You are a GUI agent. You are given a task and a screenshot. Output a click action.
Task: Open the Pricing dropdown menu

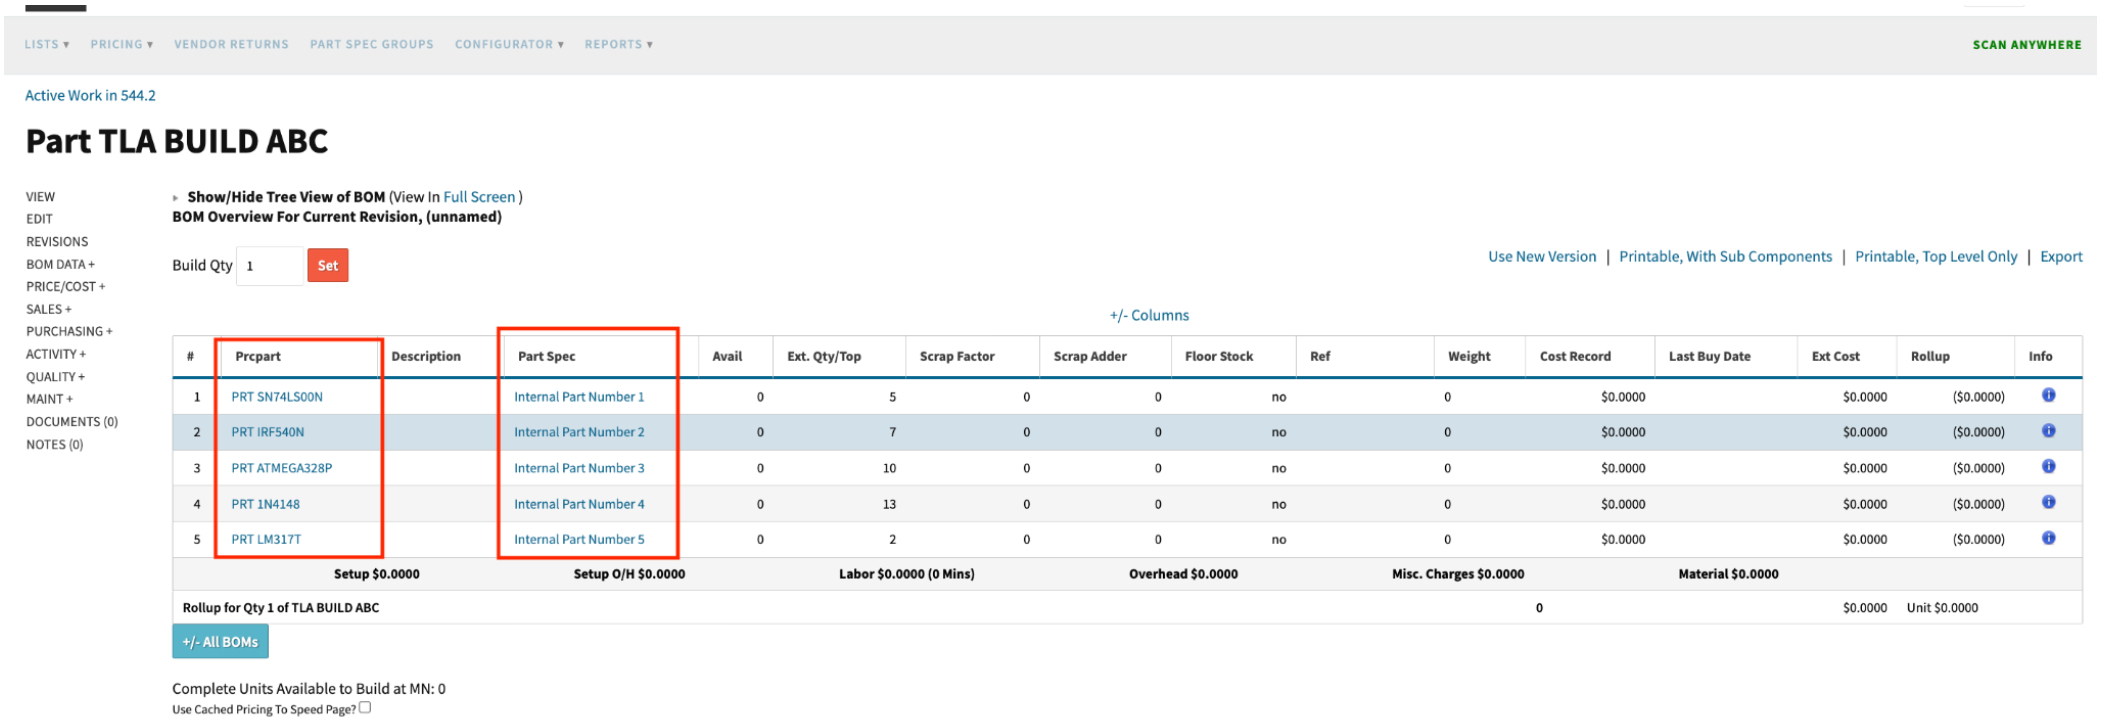pyautogui.click(x=121, y=44)
